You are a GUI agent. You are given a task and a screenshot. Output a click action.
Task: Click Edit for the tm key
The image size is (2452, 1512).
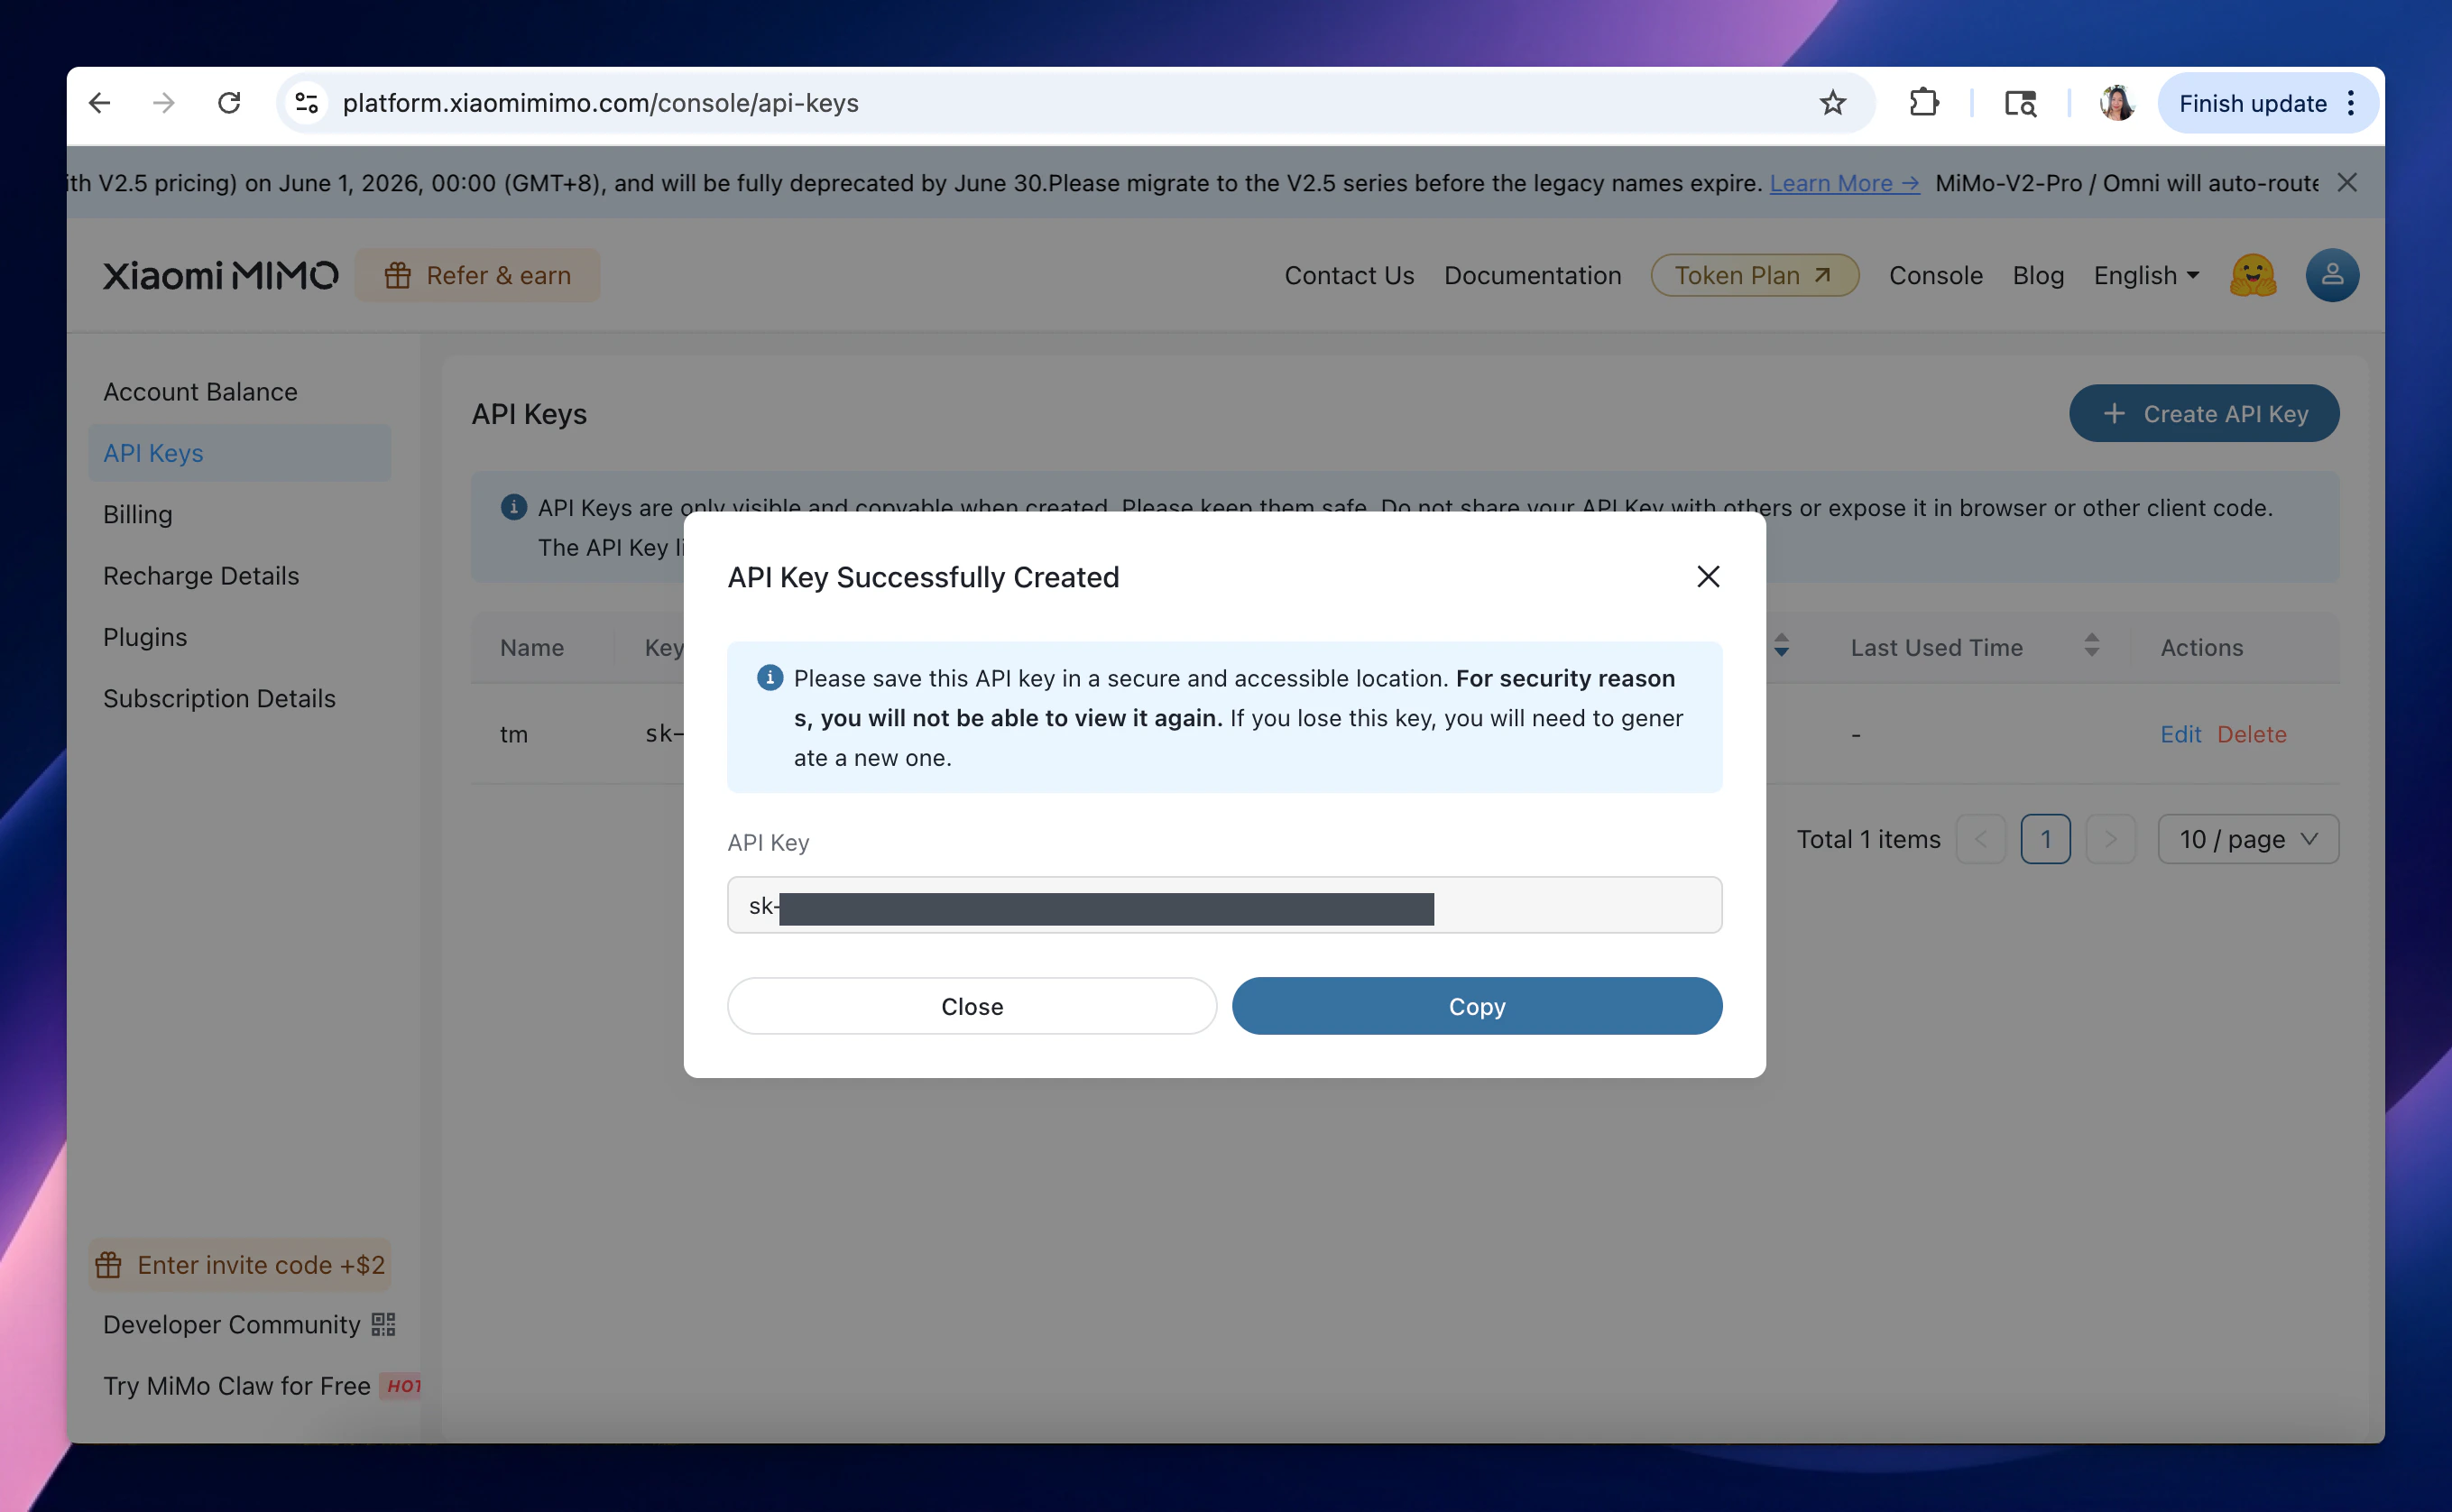2180,734
